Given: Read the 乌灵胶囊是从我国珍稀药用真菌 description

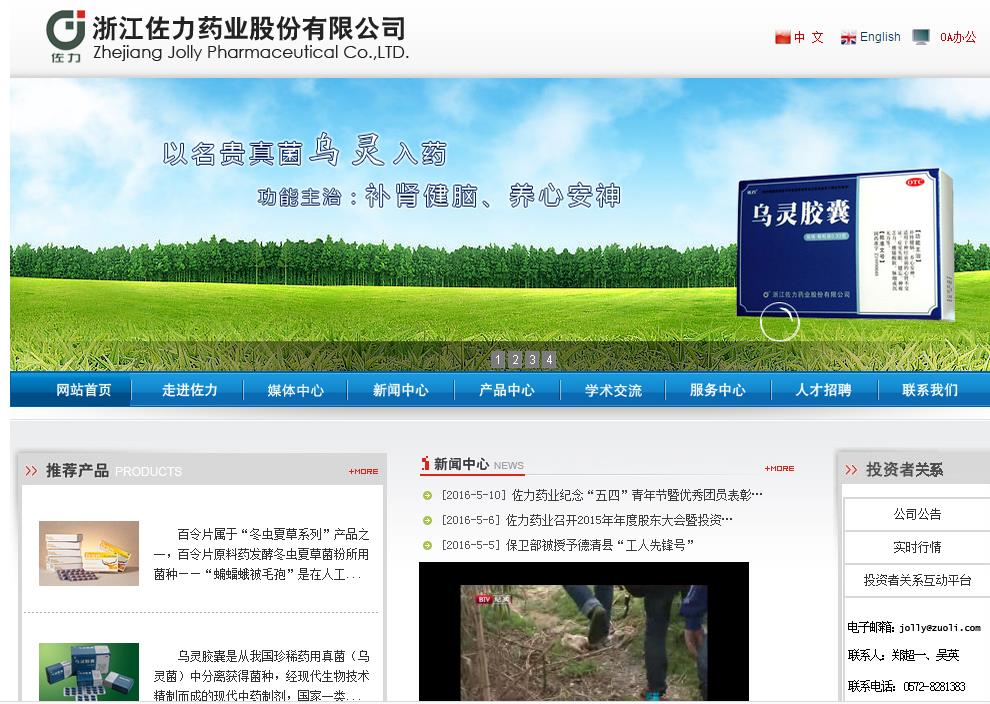Looking at the screenshot, I should click(x=261, y=676).
